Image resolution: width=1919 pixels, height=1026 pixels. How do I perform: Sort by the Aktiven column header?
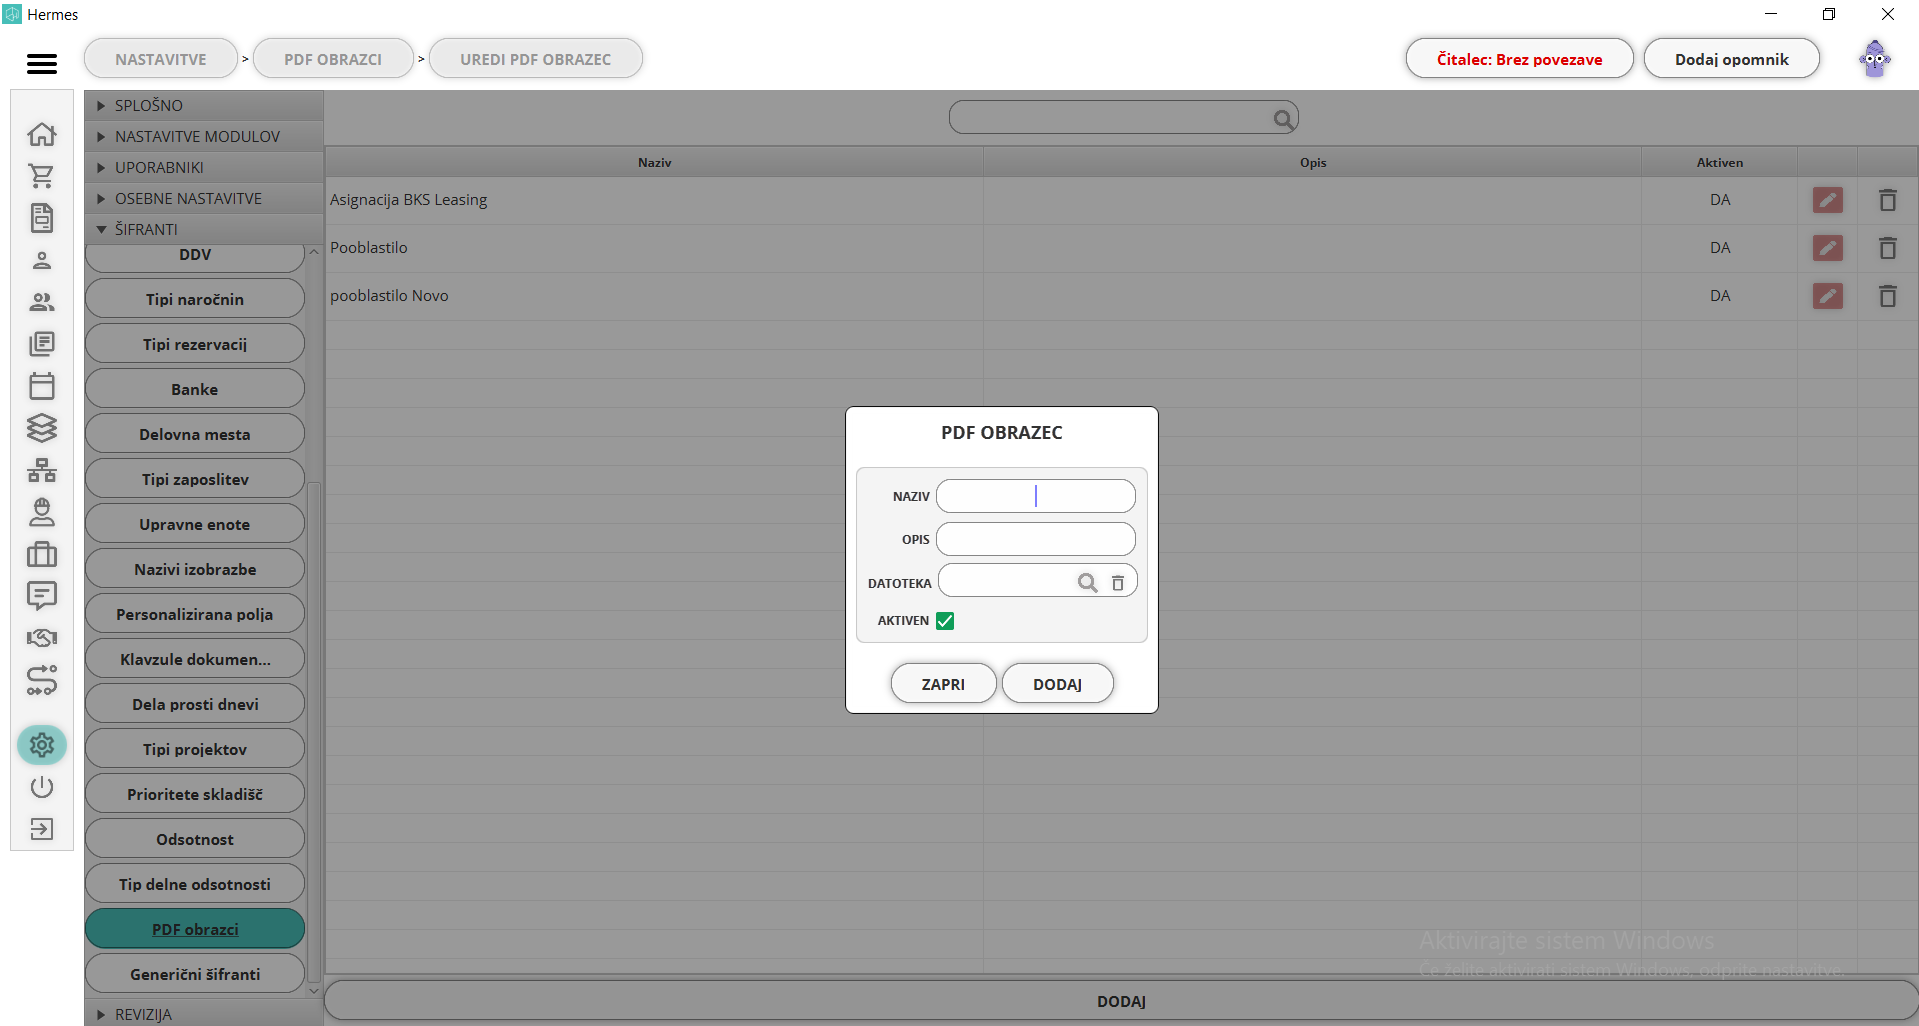coord(1719,162)
